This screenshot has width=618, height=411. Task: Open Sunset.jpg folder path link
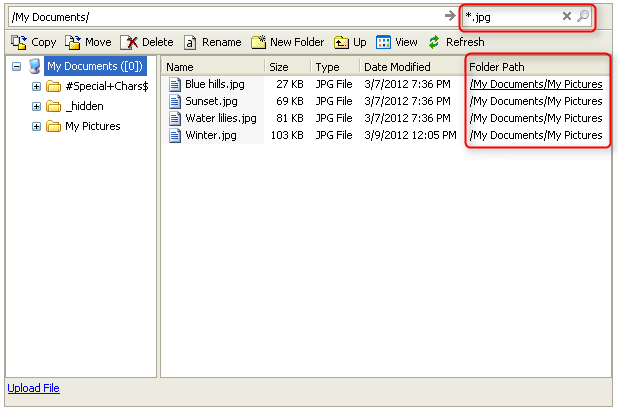pyautogui.click(x=536, y=101)
